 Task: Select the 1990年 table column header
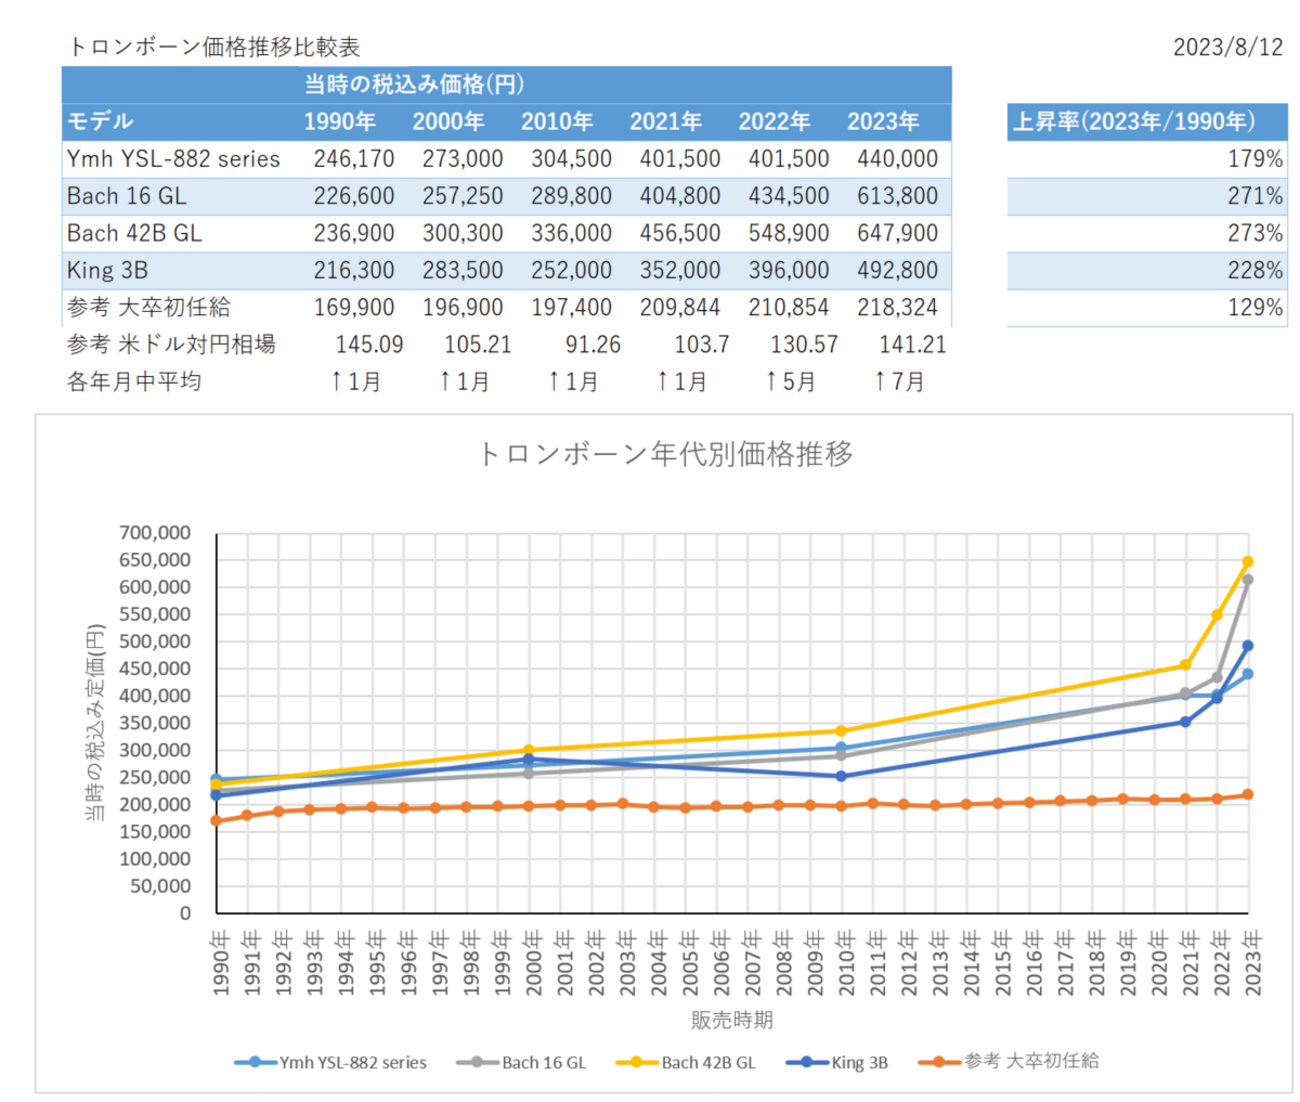pos(339,121)
